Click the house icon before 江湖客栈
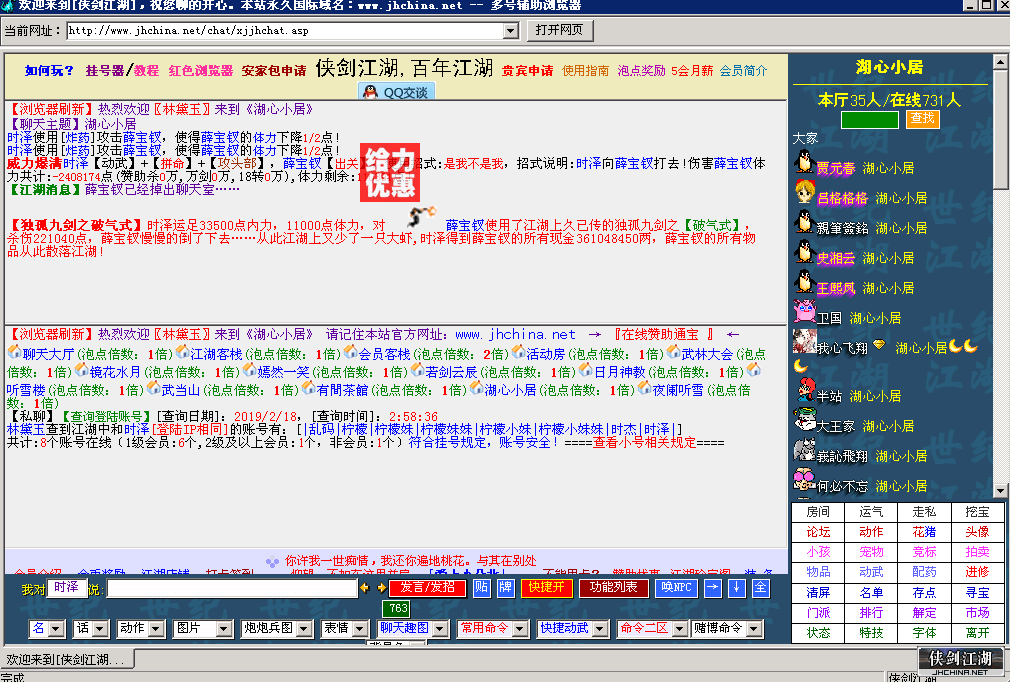 (182, 352)
